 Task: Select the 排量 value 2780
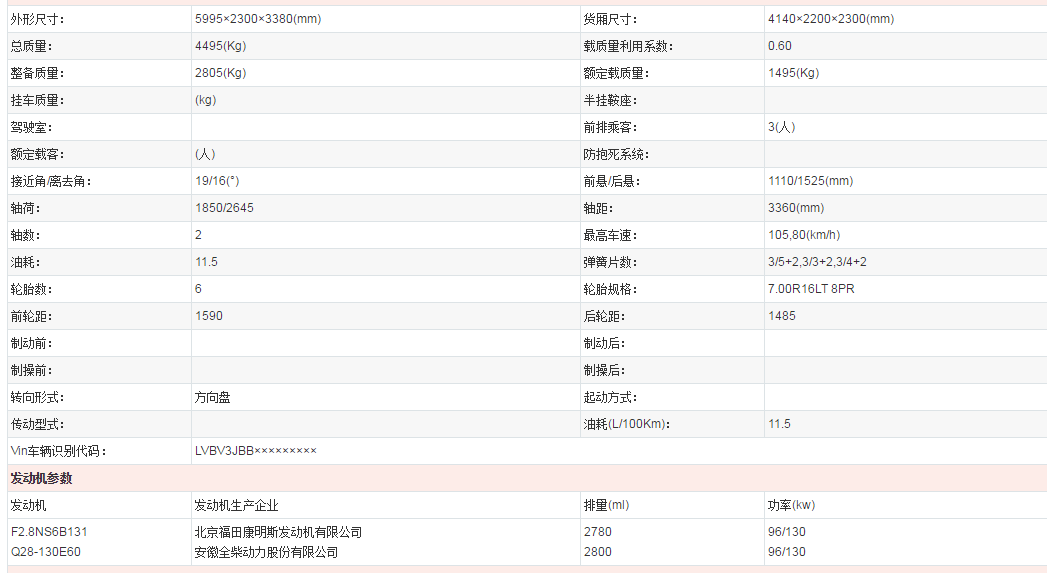597,532
